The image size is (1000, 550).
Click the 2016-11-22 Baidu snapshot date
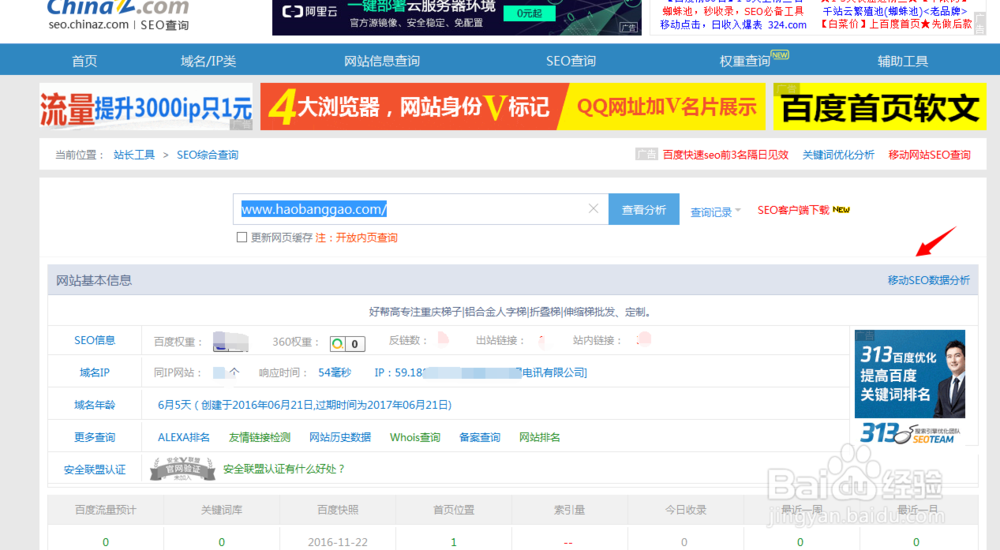coord(337,542)
